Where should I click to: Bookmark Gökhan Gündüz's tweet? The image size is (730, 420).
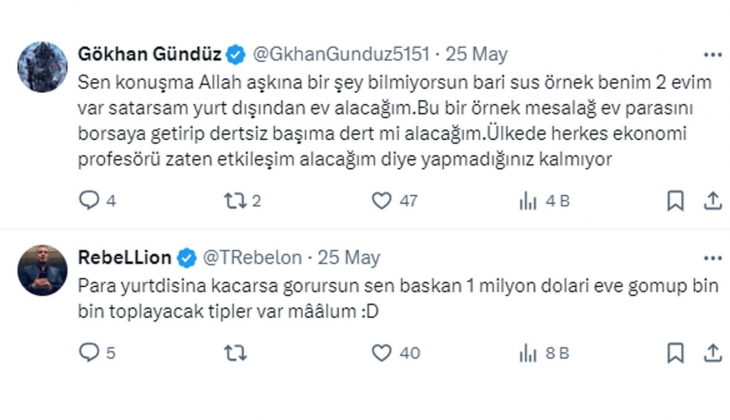point(675,201)
